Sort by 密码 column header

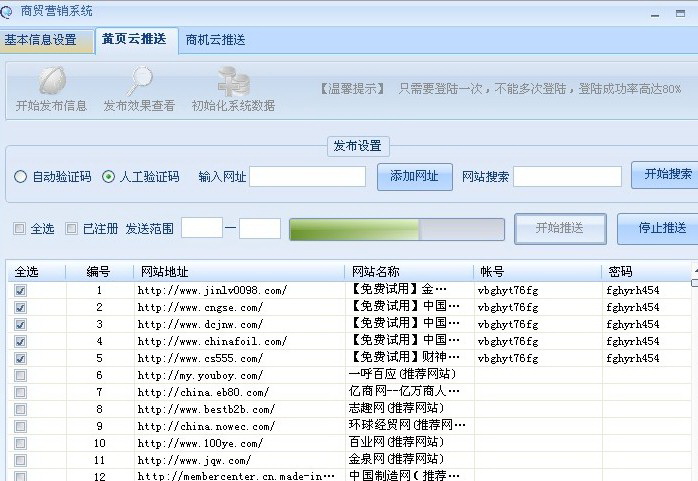pos(646,272)
